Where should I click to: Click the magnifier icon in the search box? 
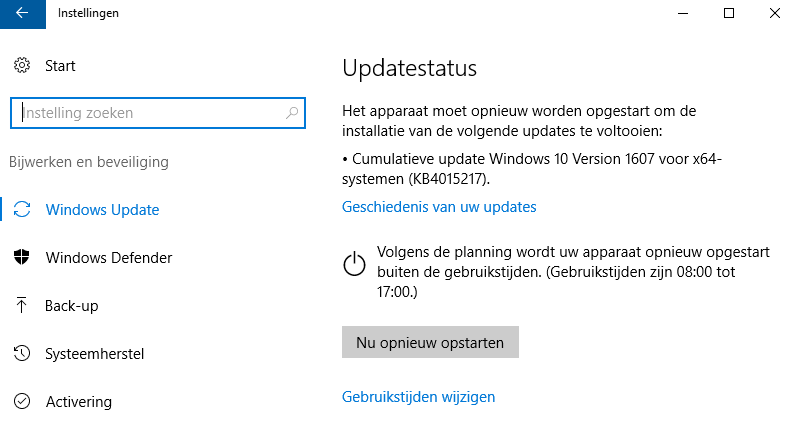[x=292, y=113]
